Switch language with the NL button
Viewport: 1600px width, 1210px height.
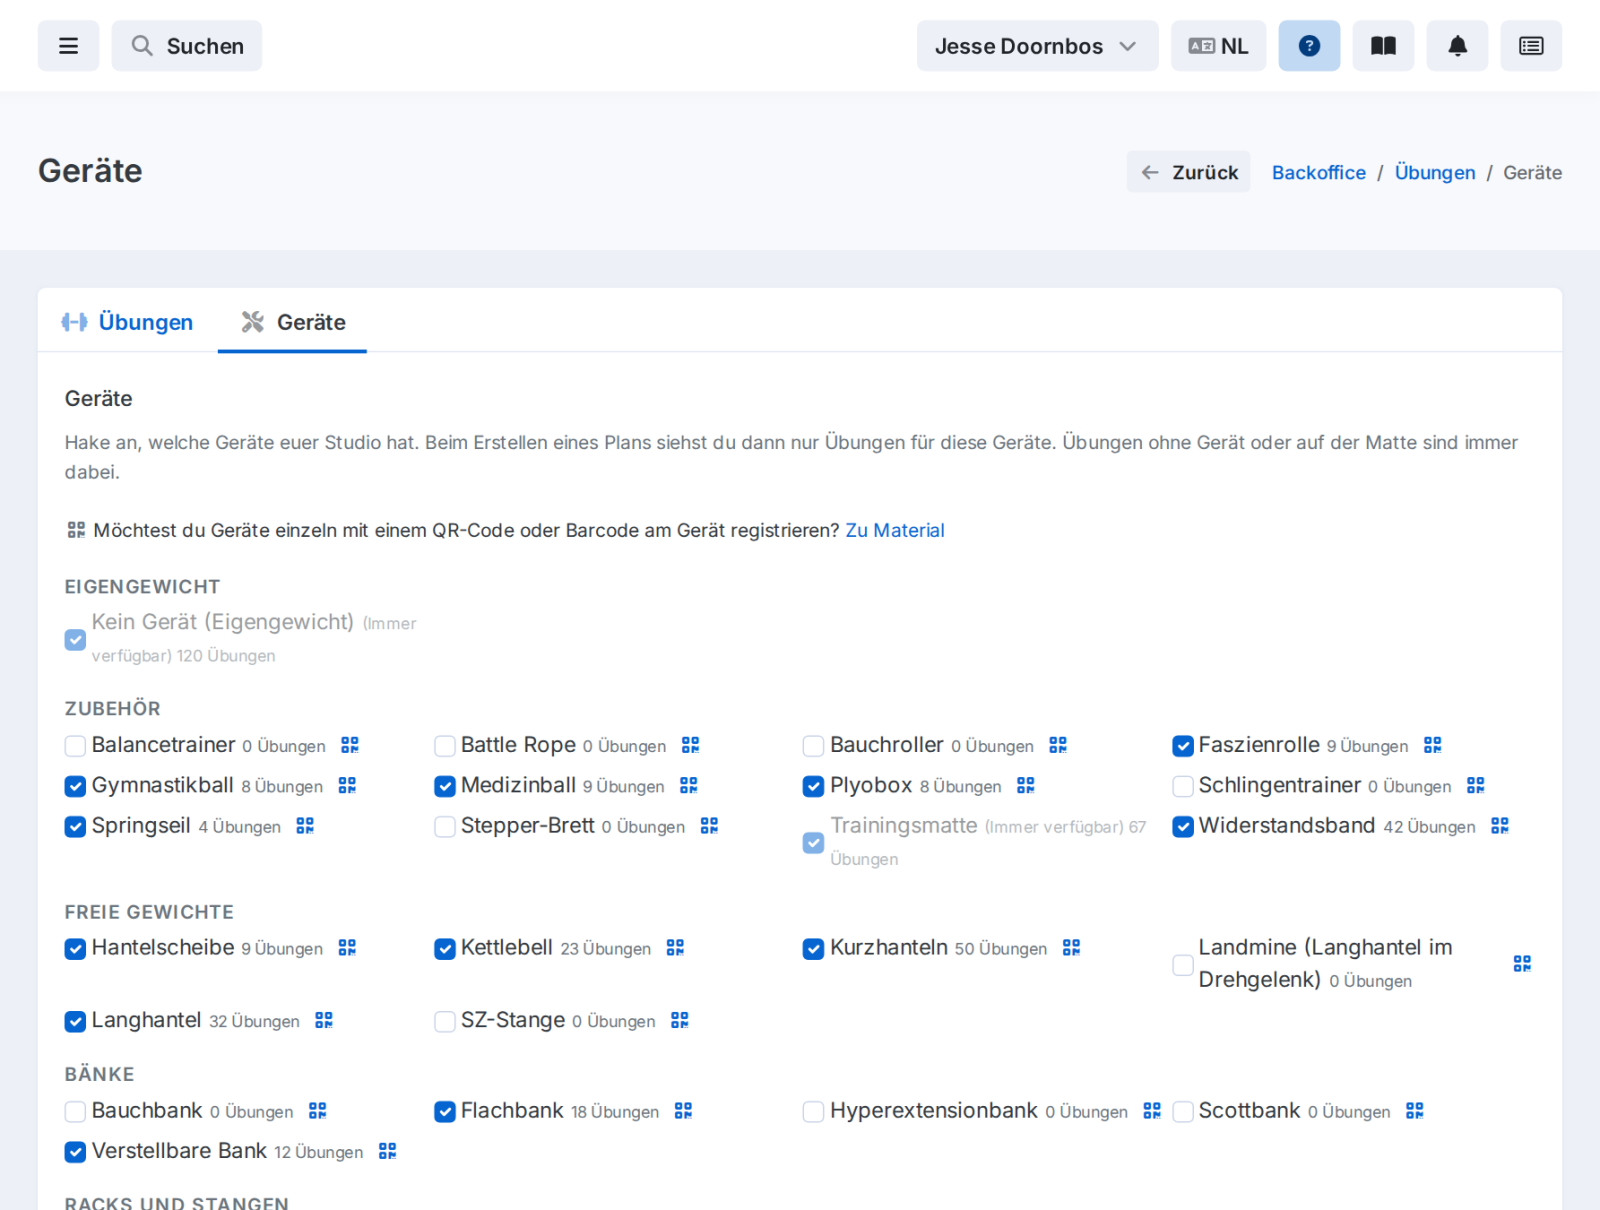click(1218, 46)
